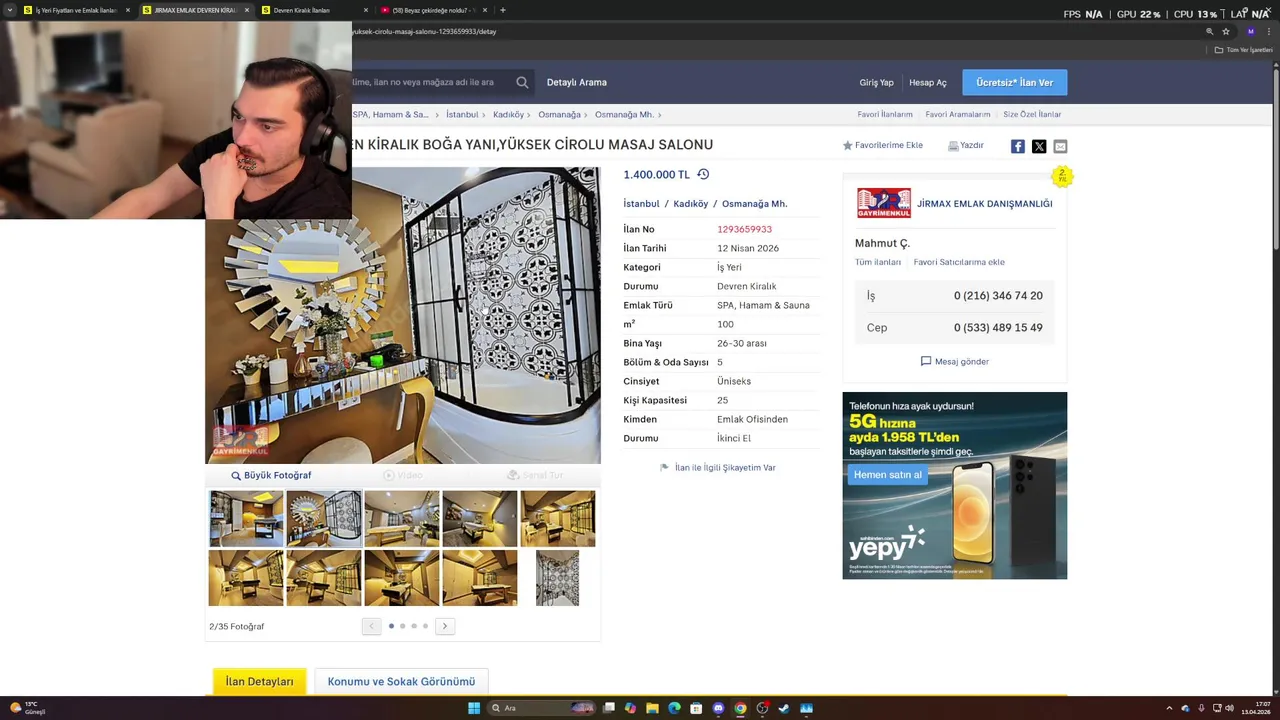Image resolution: width=1280 pixels, height=720 pixels.
Task: Click the Jirmax Emlak store logo
Action: click(883, 203)
